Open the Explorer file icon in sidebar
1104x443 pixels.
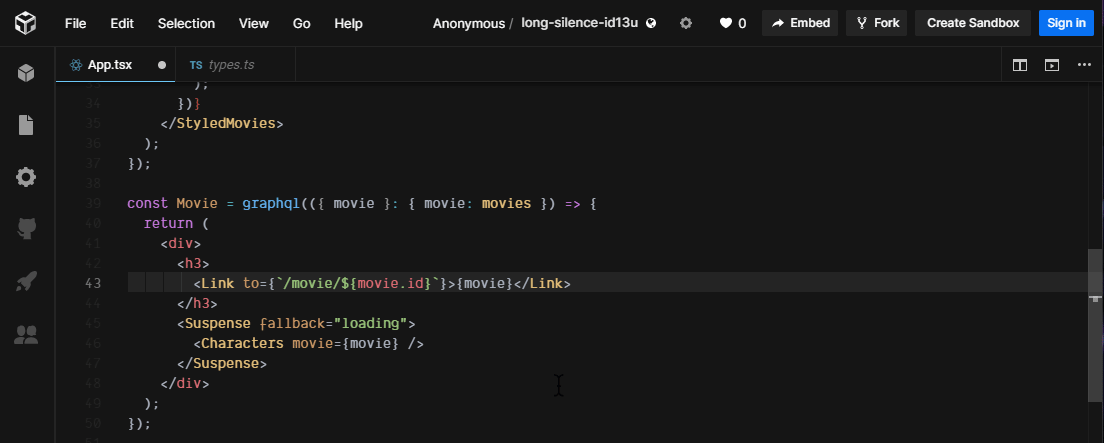pos(26,125)
